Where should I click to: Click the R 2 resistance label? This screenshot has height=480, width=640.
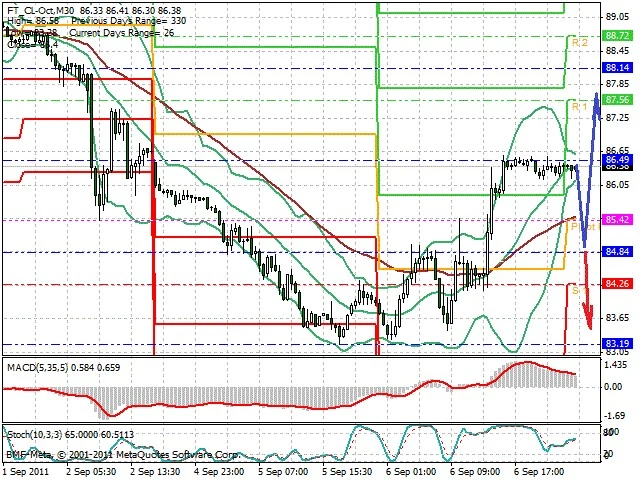click(x=580, y=42)
